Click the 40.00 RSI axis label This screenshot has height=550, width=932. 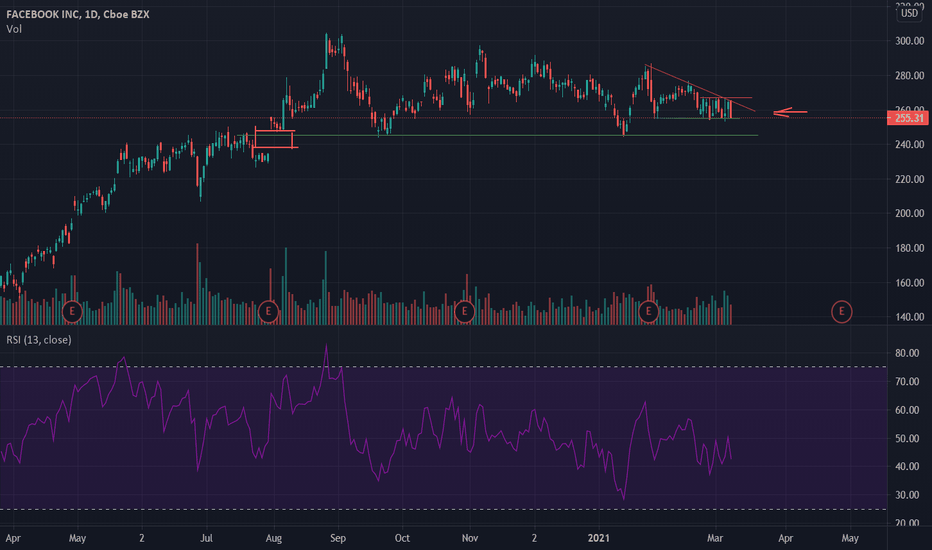[907, 467]
